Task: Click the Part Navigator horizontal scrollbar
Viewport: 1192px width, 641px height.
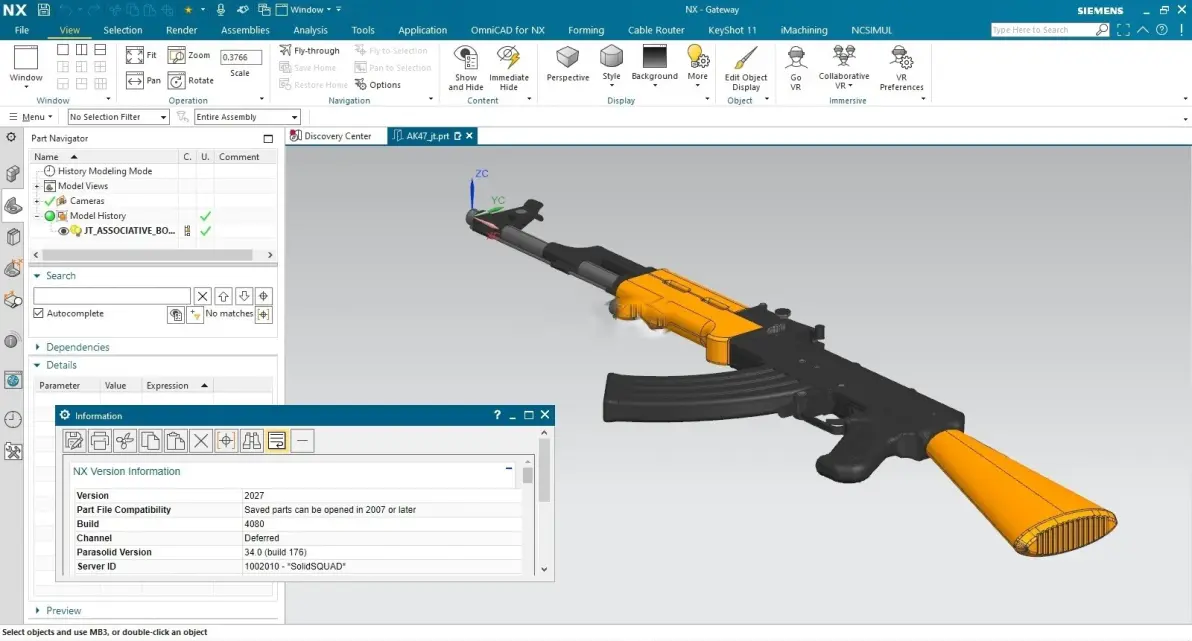Action: pos(147,255)
